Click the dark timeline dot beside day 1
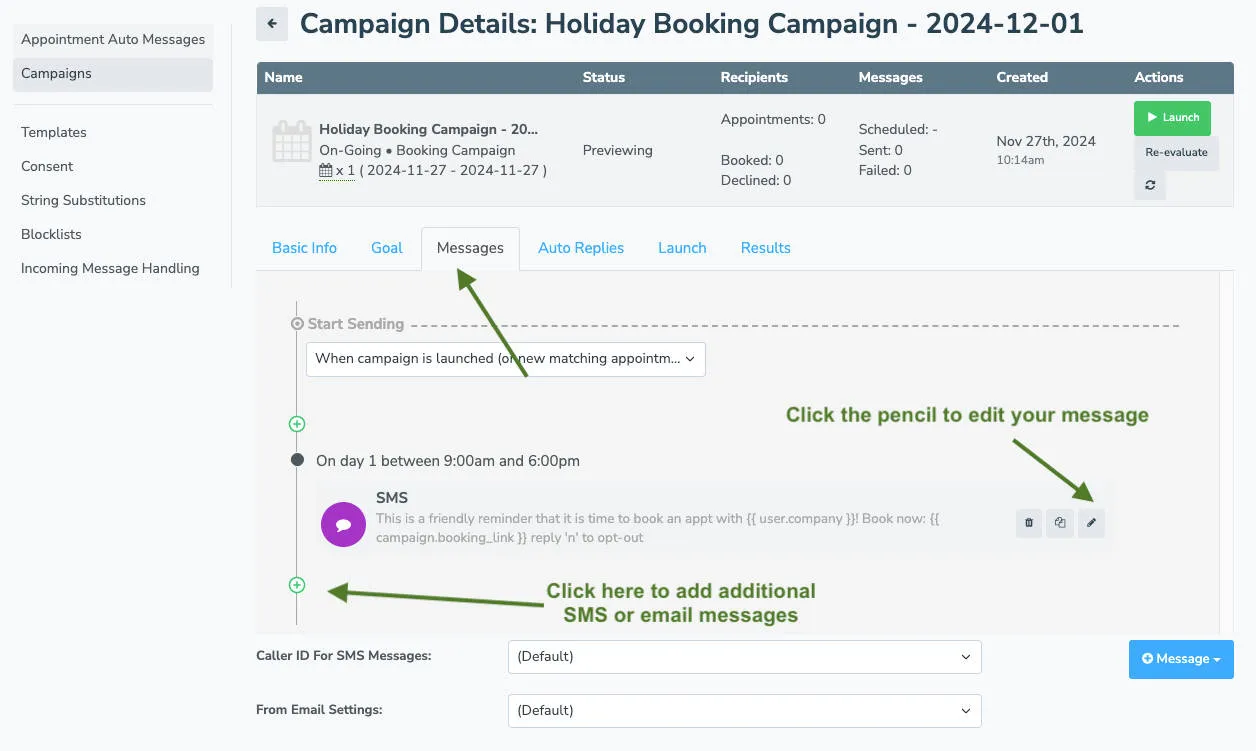 click(296, 459)
